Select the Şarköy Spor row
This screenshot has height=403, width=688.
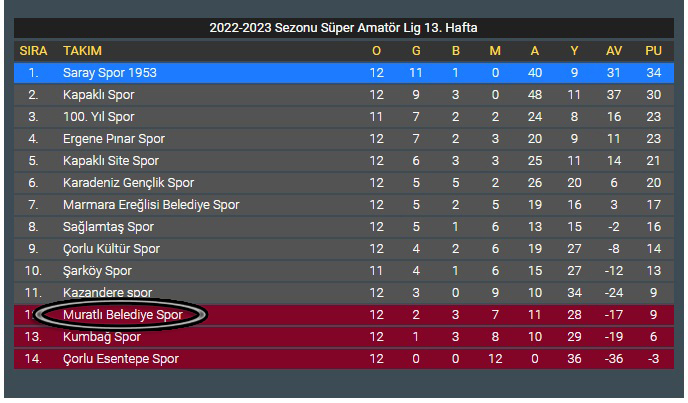pos(344,270)
